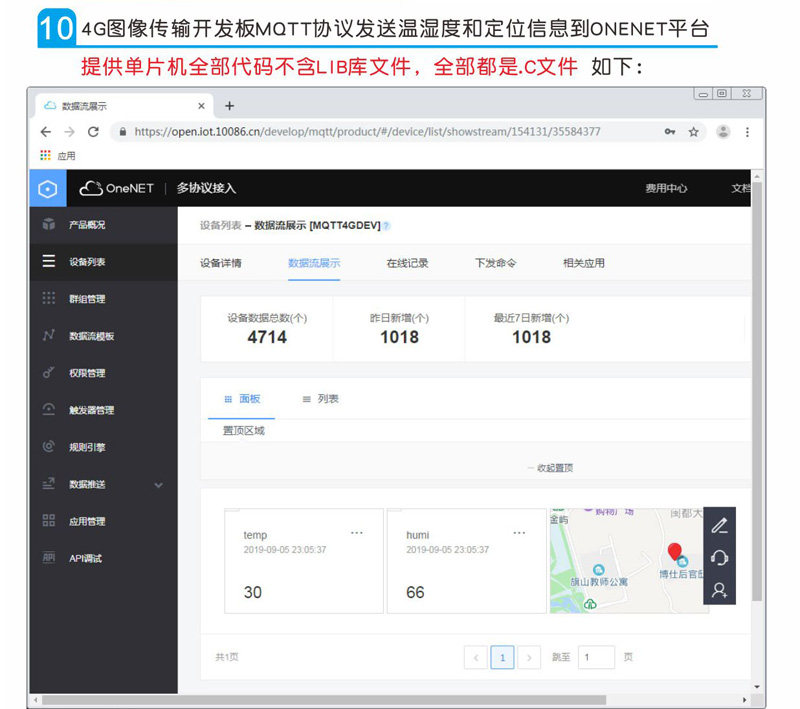The width and height of the screenshot is (800, 709).
Task: Bookmark page with the star icon
Action: (693, 132)
